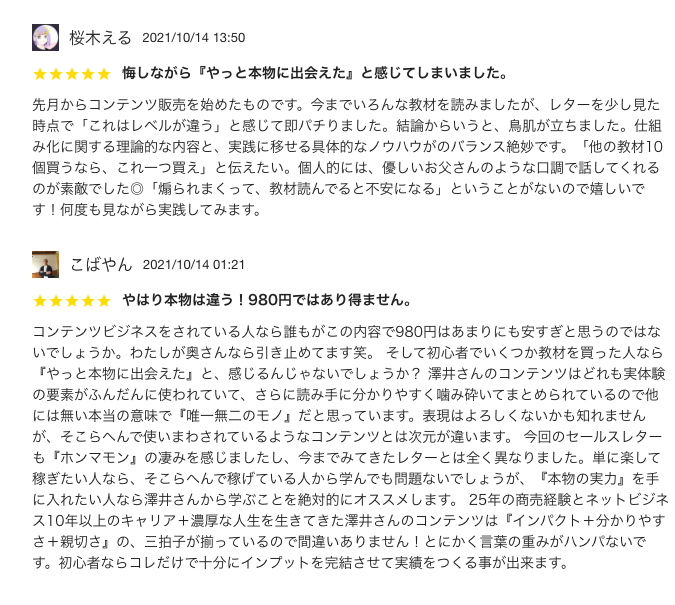Click the 2021/10/14 13:50 timestamp
This screenshot has height=605, width=675.
coord(194,38)
